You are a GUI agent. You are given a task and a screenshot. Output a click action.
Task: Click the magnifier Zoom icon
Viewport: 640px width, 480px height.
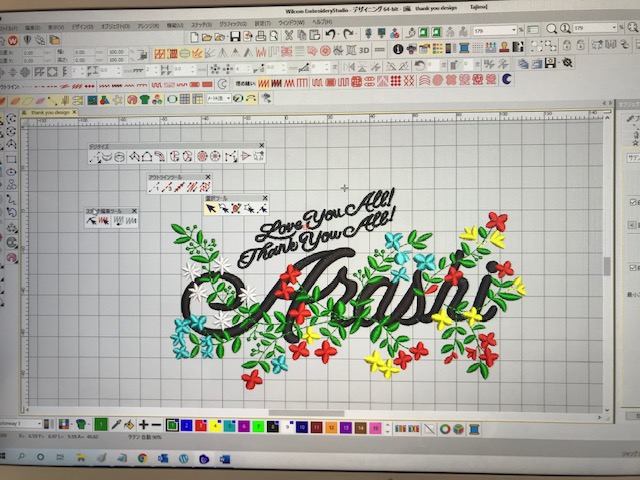point(551,29)
